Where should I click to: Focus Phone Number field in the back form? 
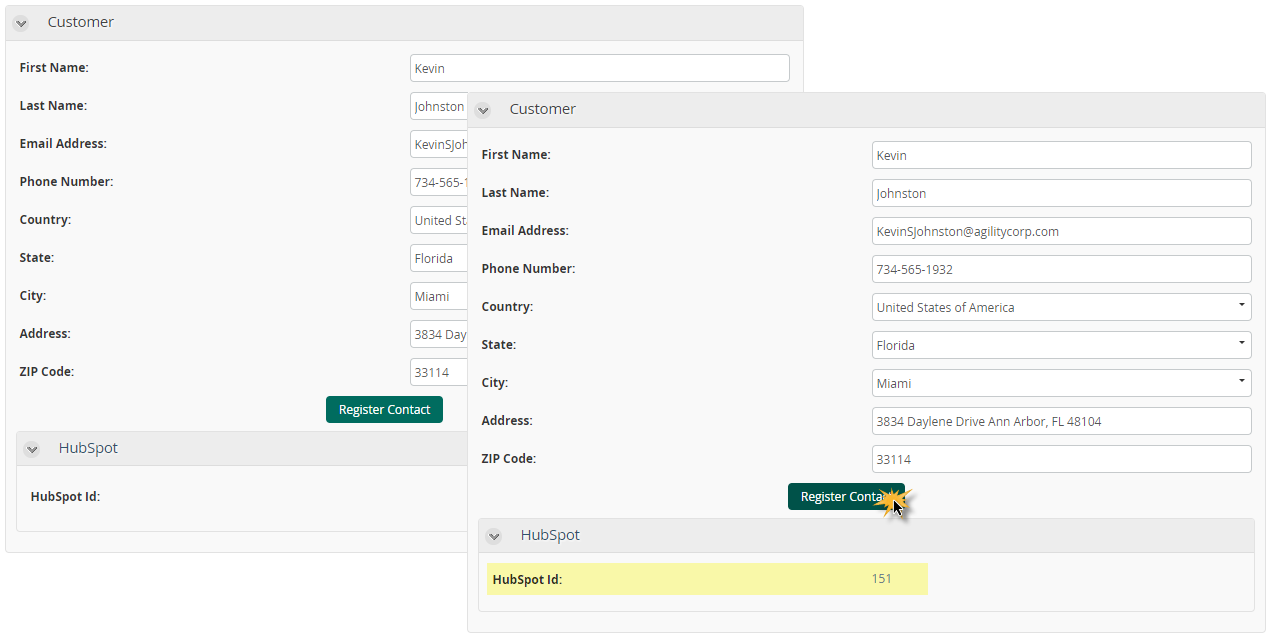tap(439, 182)
